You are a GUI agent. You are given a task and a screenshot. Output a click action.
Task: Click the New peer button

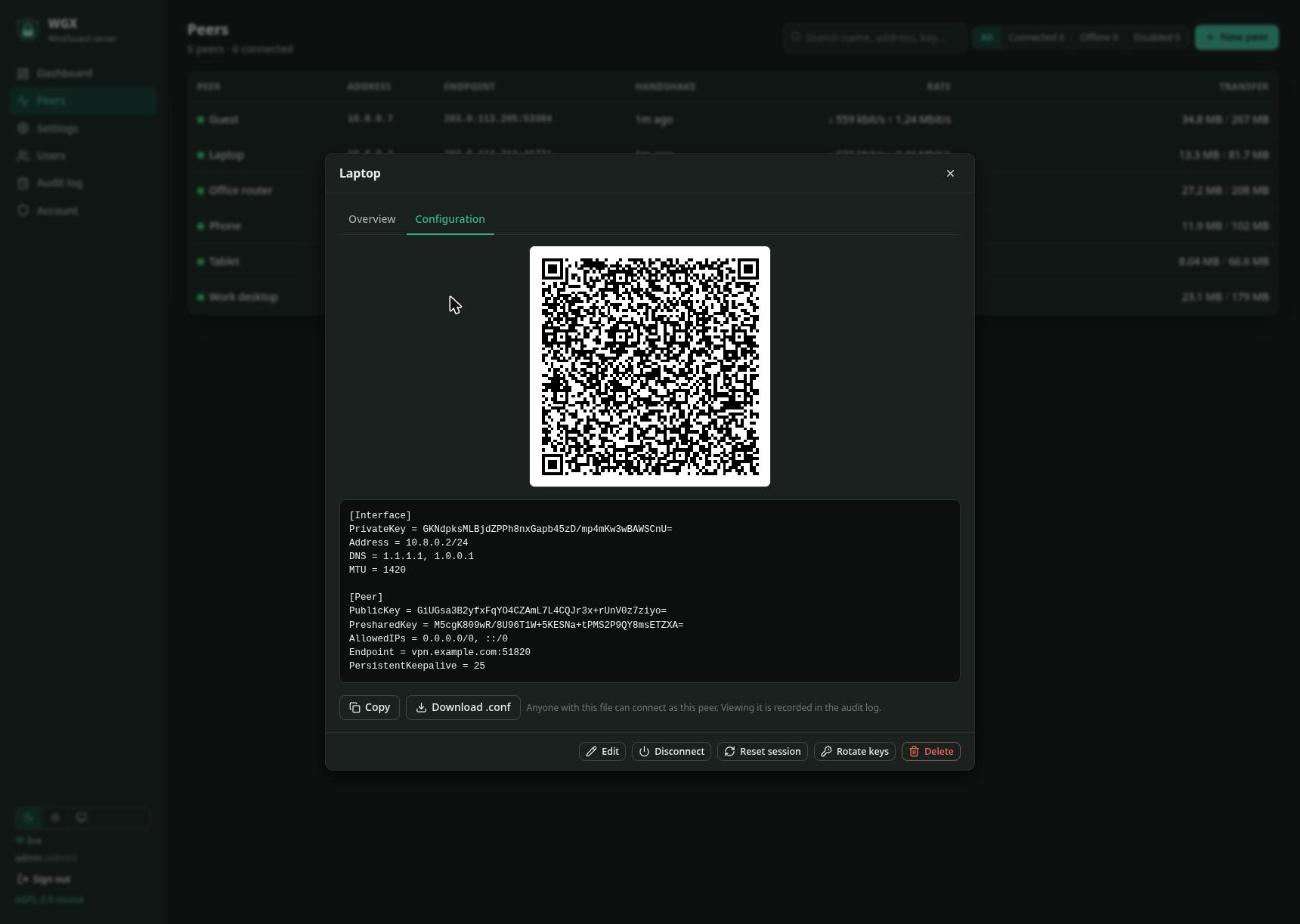click(x=1237, y=37)
